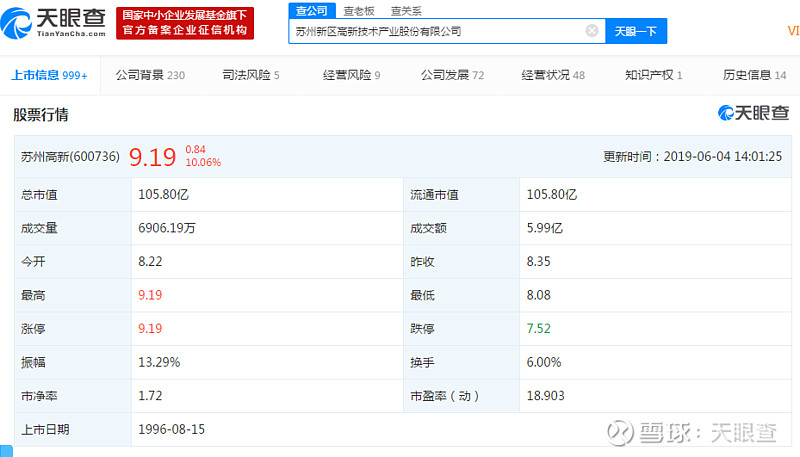Image resolution: width=800 pixels, height=457 pixels.
Task: Click the 最低 value 8.08
Action: click(x=538, y=295)
